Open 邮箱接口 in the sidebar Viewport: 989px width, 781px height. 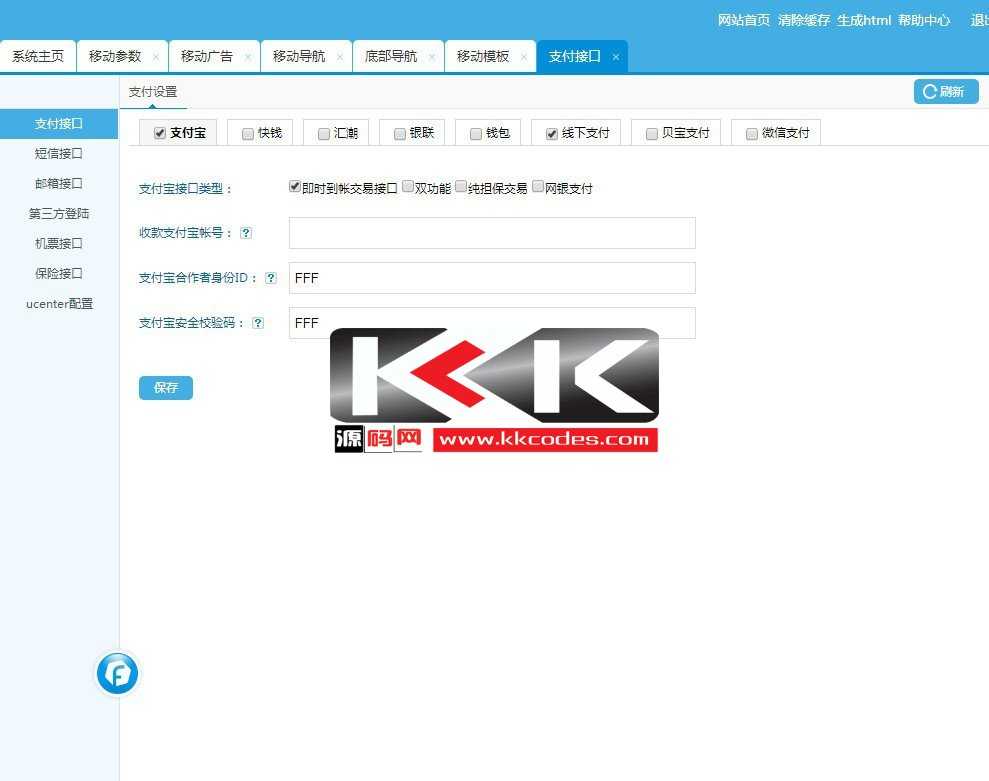pos(59,184)
